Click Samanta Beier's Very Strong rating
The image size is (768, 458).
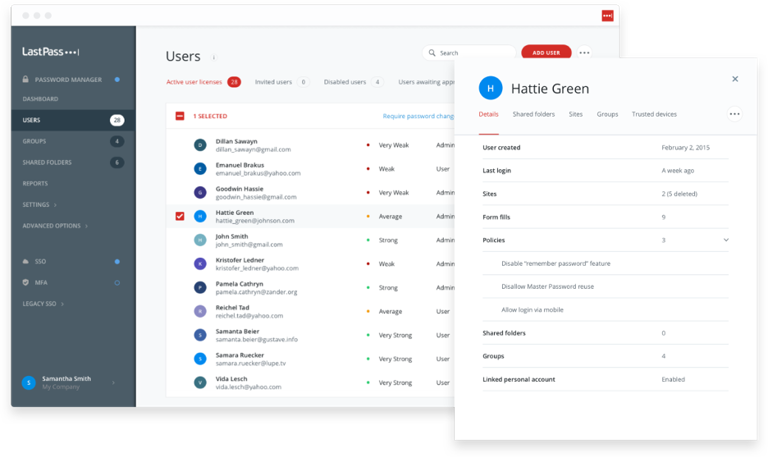pyautogui.click(x=395, y=335)
